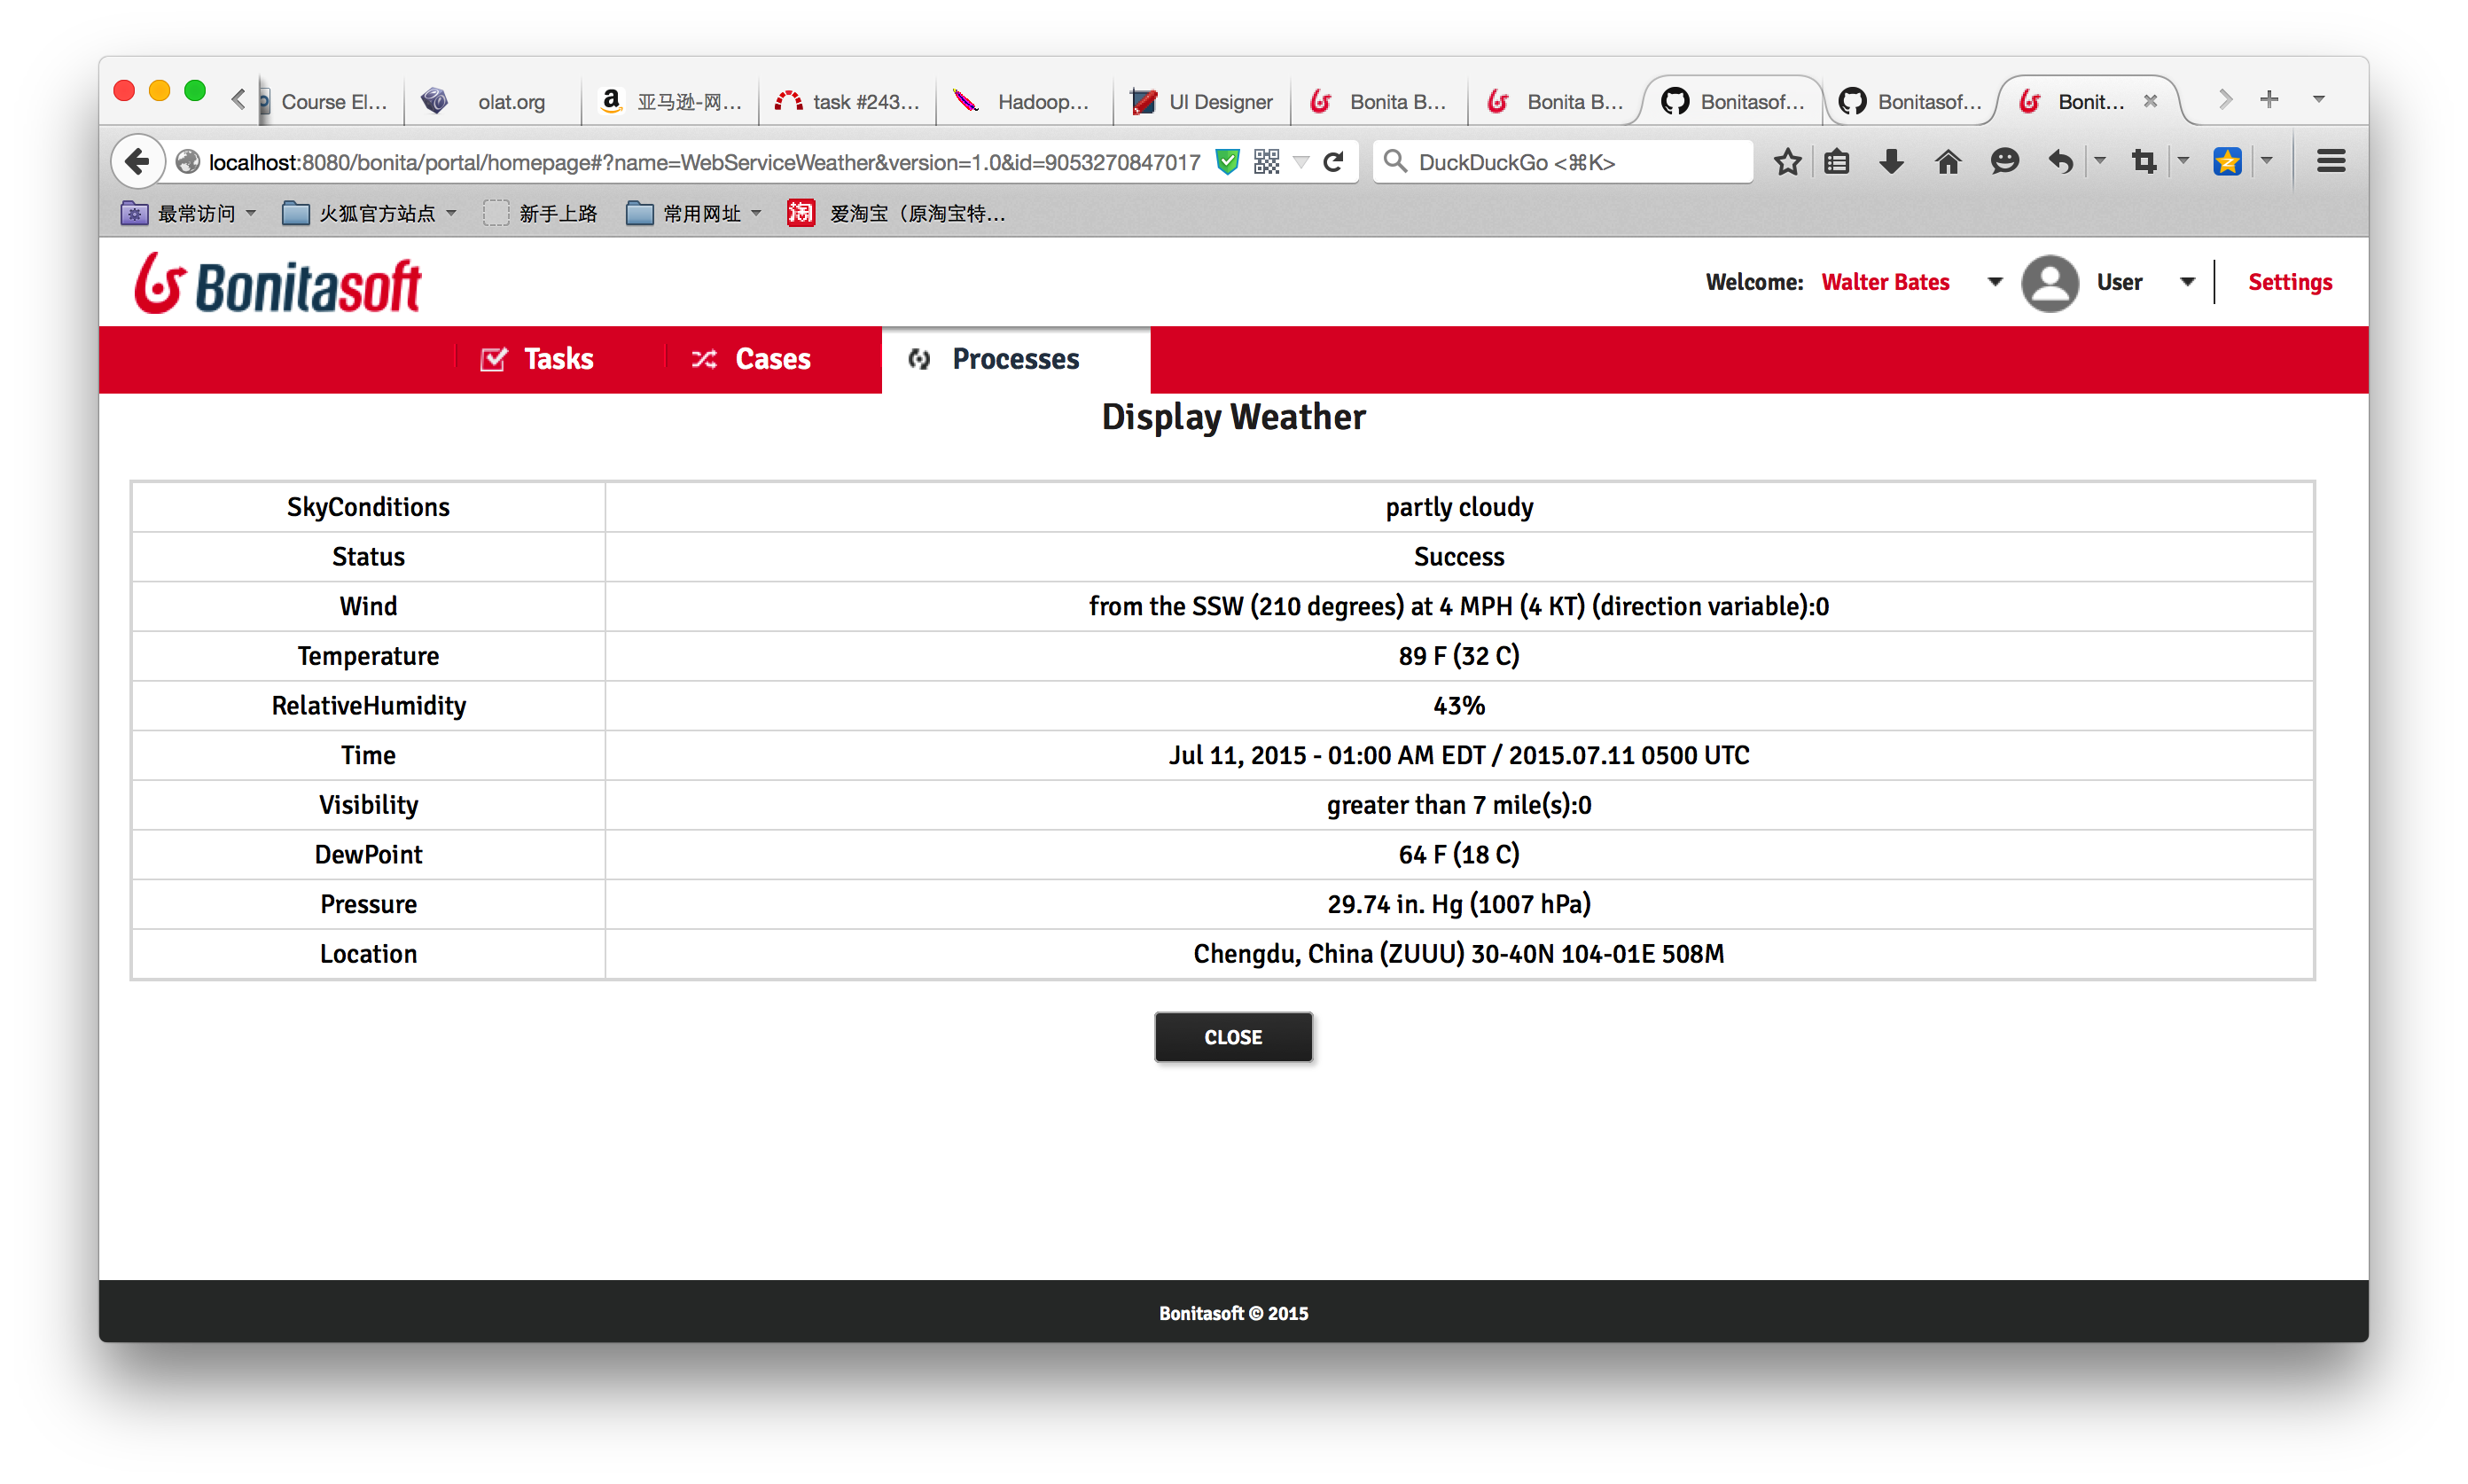Image resolution: width=2468 pixels, height=1484 pixels.
Task: Open the hamburger browser menu
Action: 2330,162
